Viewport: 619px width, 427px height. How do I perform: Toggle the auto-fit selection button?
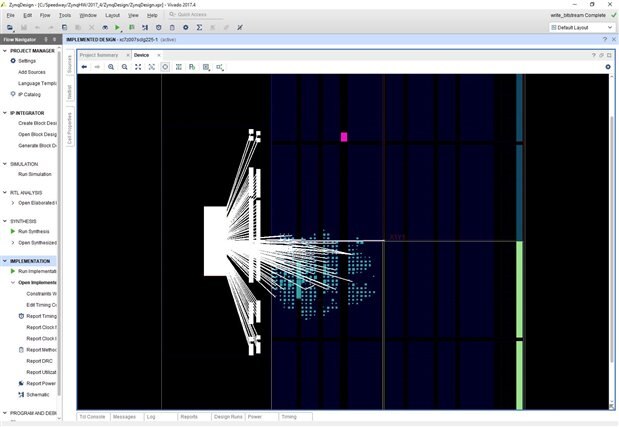165,67
